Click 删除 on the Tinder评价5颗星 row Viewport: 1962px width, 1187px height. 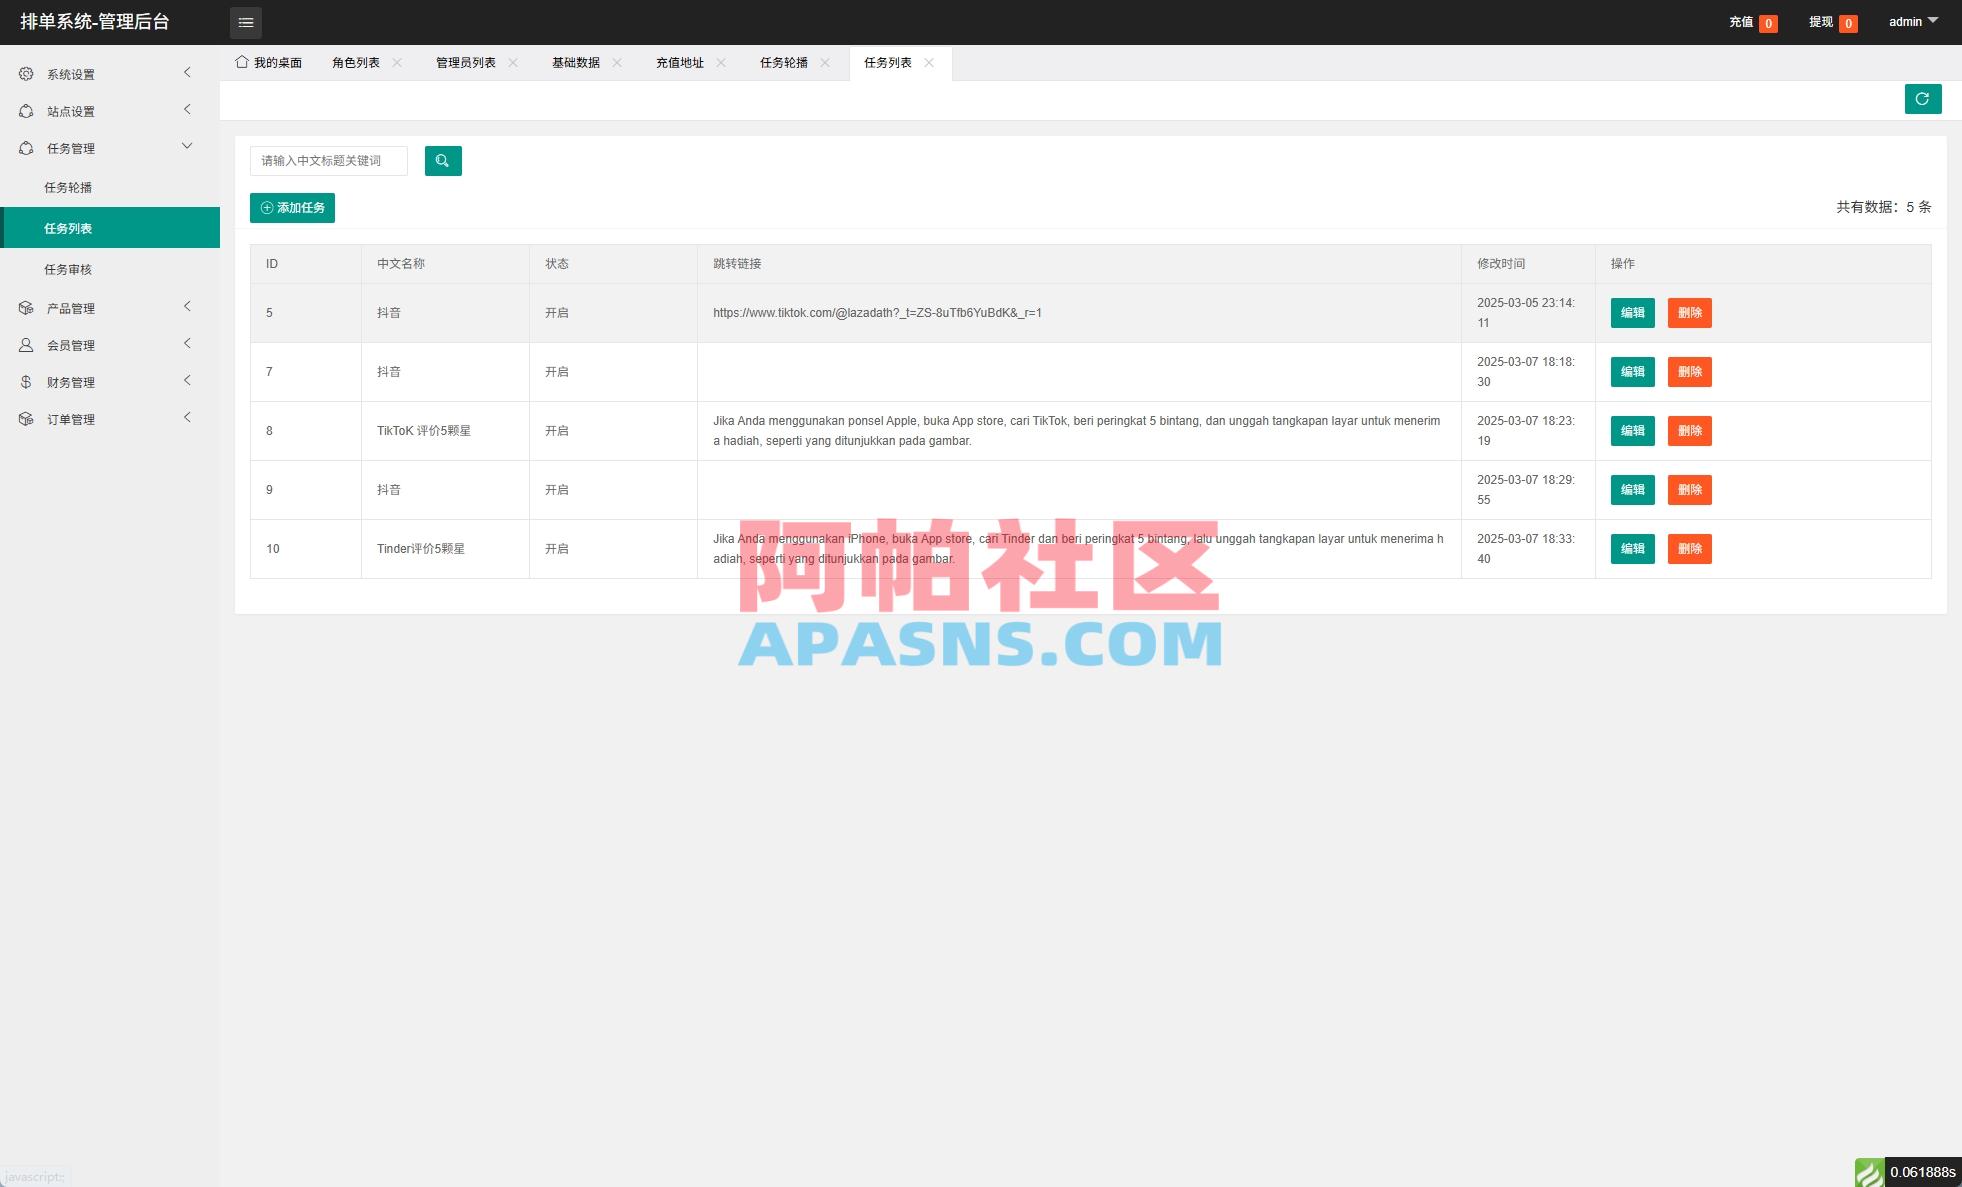tap(1690, 548)
